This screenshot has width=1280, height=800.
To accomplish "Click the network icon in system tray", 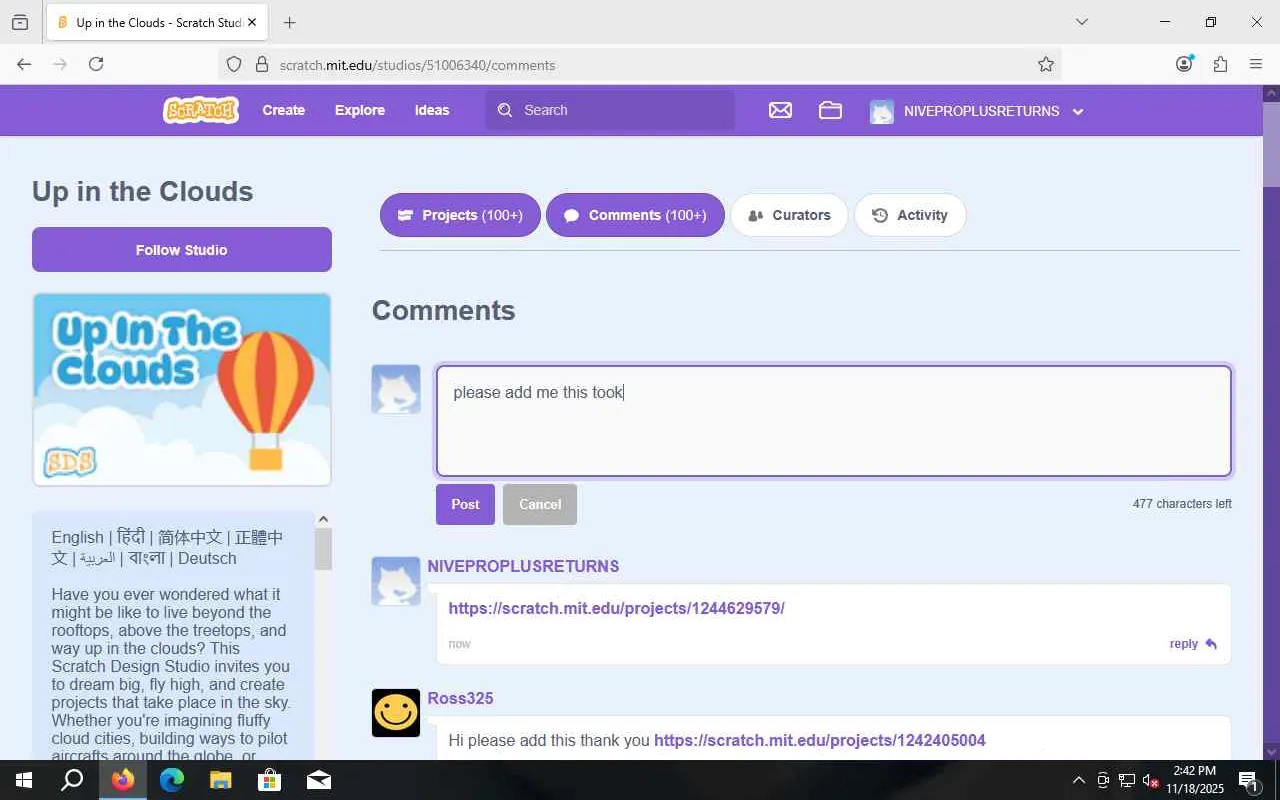I will pos(1127,780).
